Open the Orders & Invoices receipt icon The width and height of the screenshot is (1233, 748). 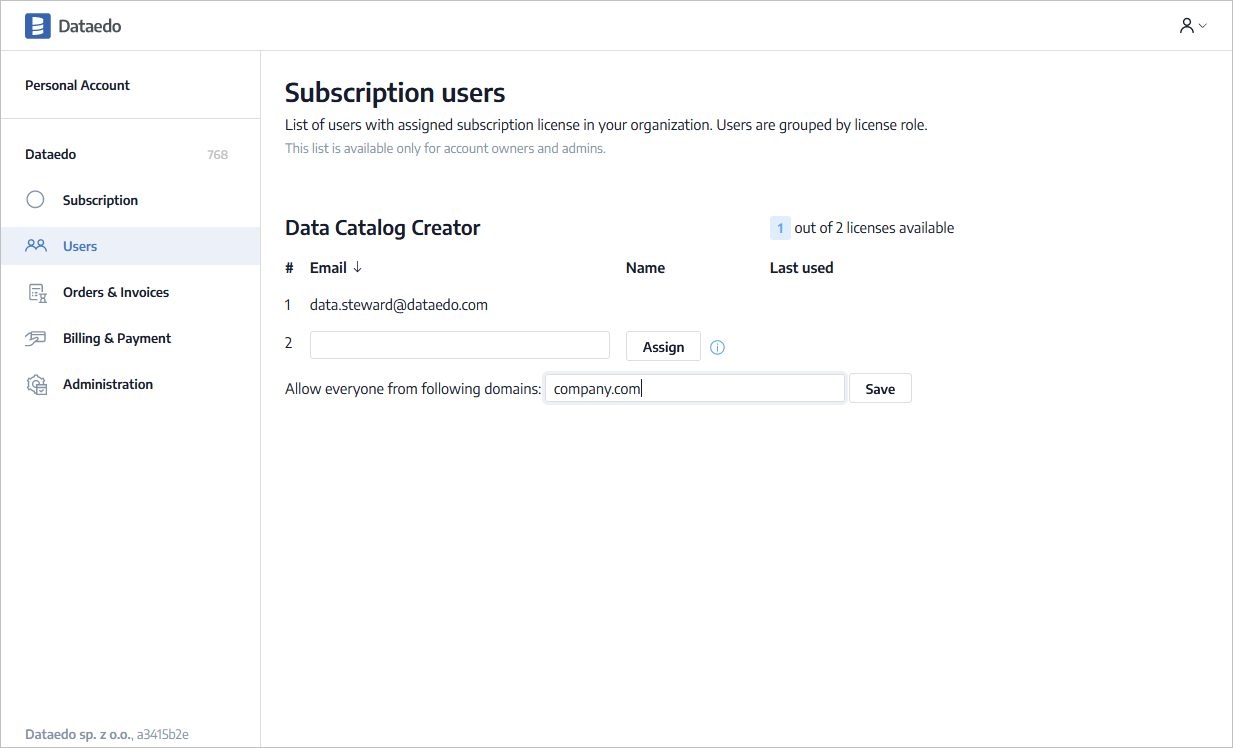(37, 293)
